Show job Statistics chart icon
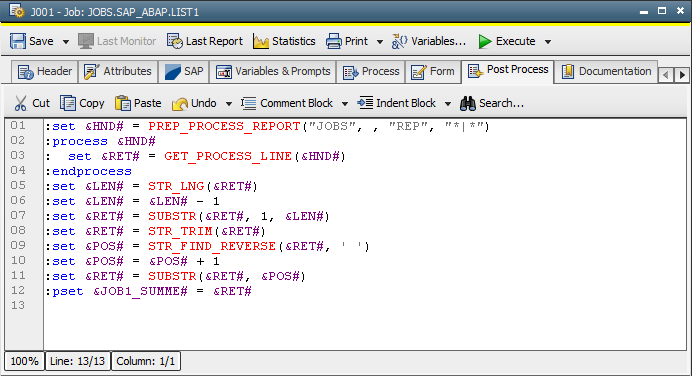Image resolution: width=692 pixels, height=376 pixels. (x=261, y=41)
